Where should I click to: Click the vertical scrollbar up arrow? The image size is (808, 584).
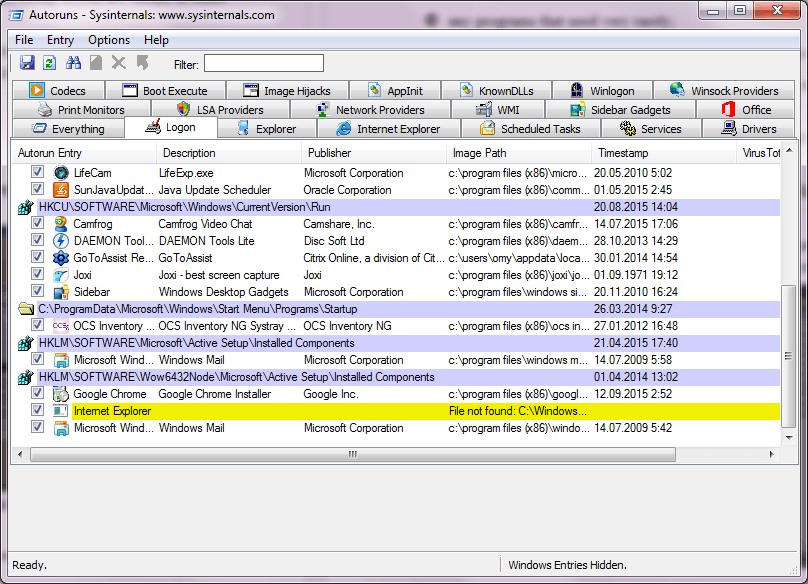coord(789,151)
